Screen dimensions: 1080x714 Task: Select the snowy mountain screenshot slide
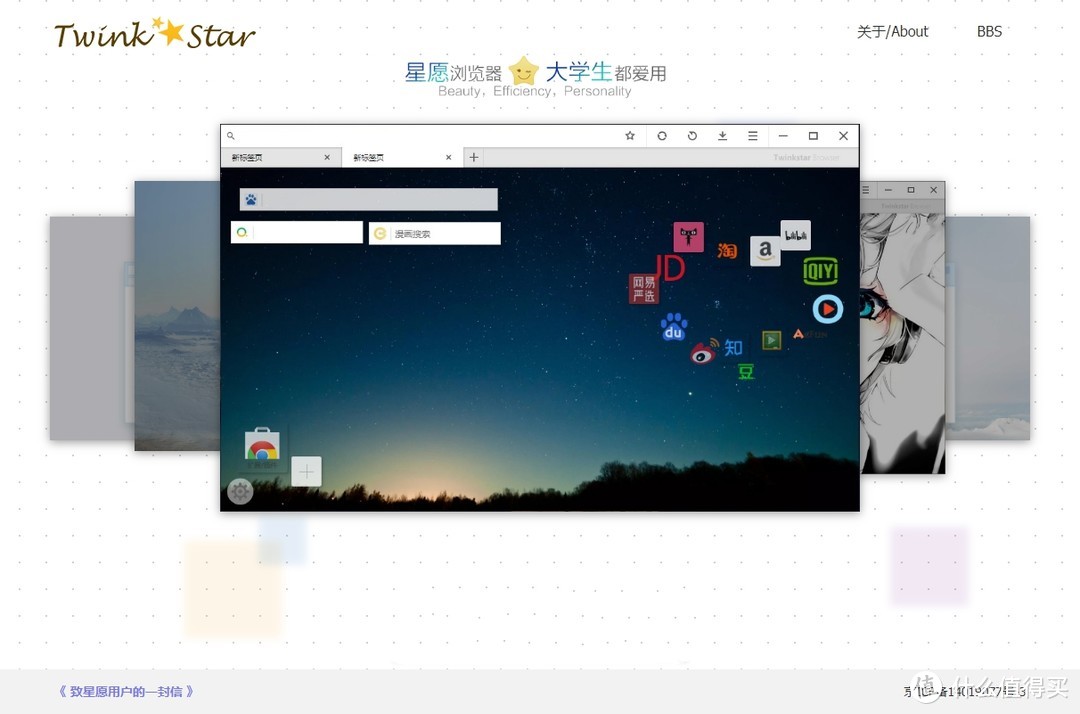[177, 316]
